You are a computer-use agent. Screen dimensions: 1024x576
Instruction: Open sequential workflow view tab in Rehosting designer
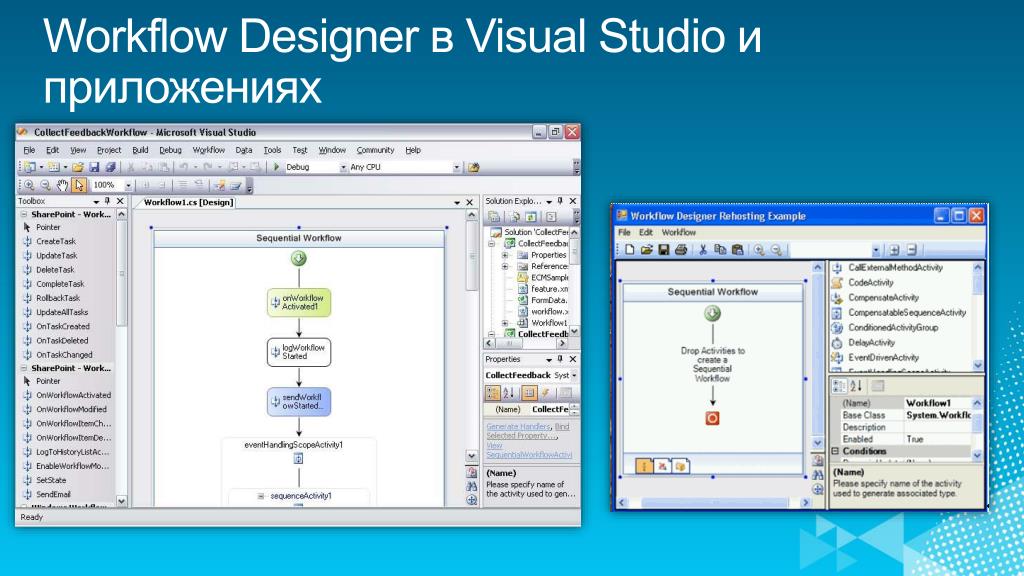(x=644, y=466)
